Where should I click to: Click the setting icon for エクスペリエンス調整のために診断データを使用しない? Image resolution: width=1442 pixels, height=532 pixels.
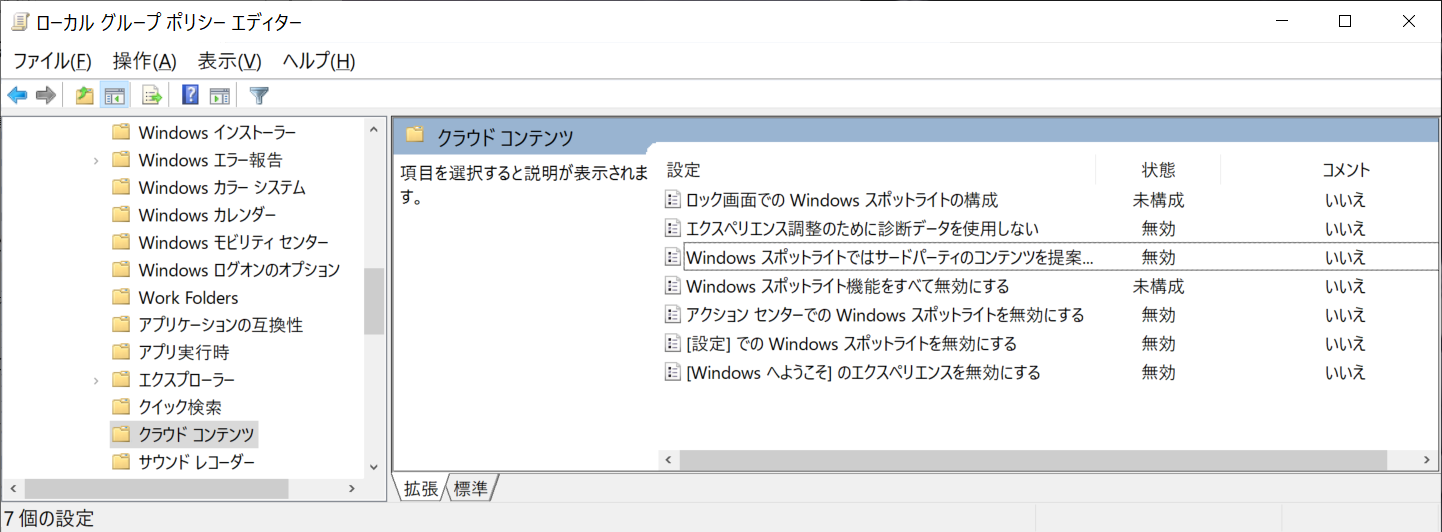pyautogui.click(x=673, y=229)
